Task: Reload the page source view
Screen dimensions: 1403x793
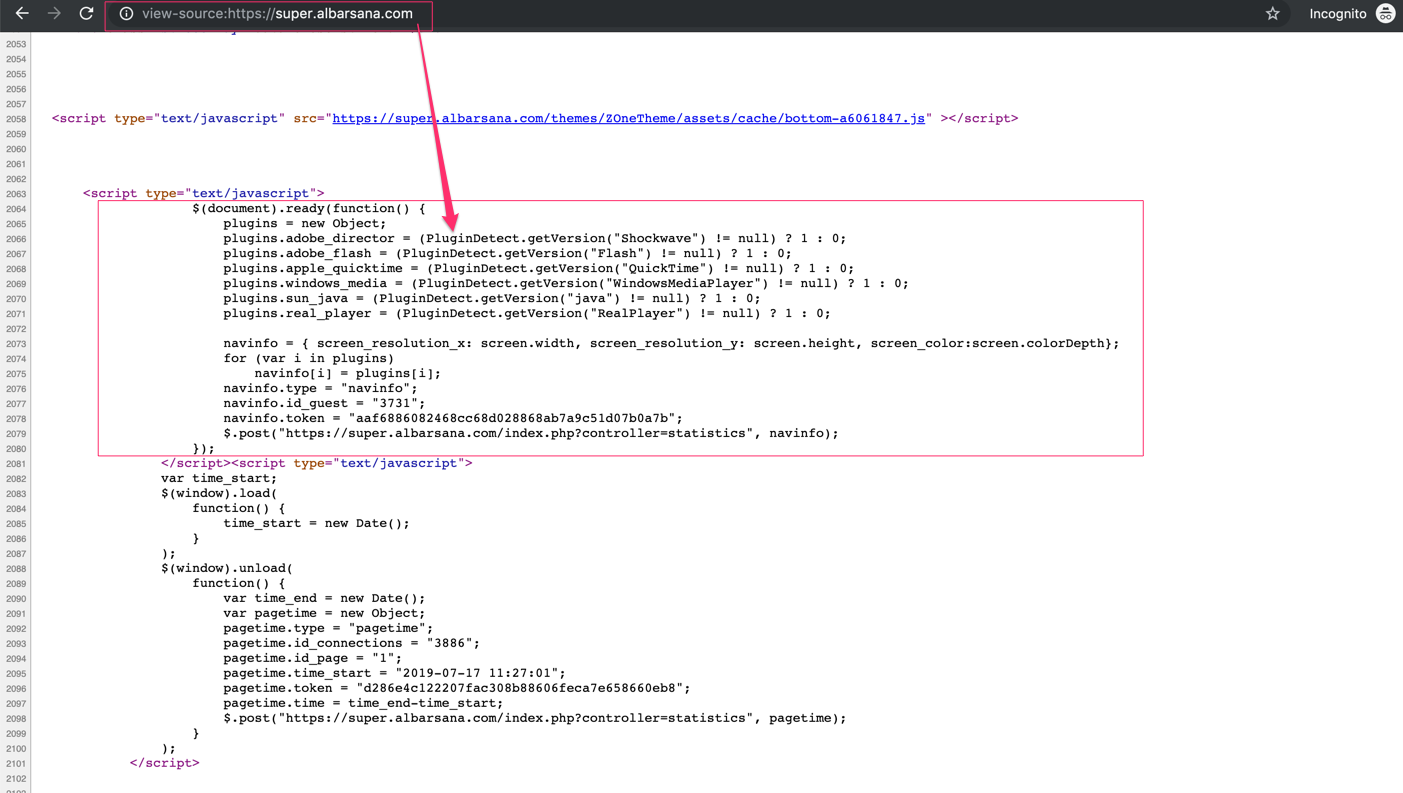Action: coord(86,13)
